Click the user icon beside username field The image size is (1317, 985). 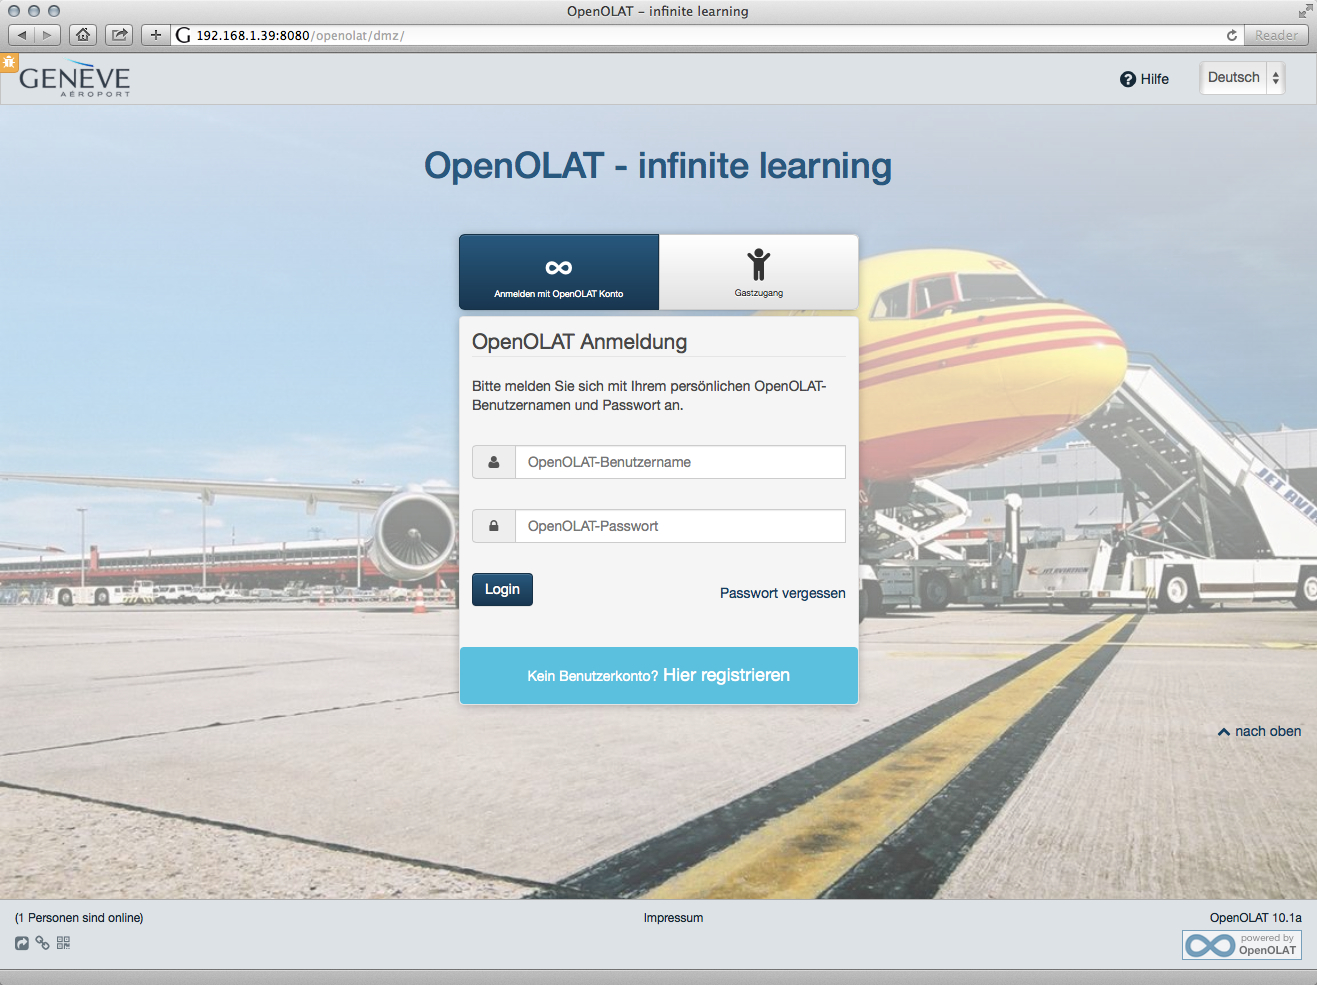coord(494,462)
